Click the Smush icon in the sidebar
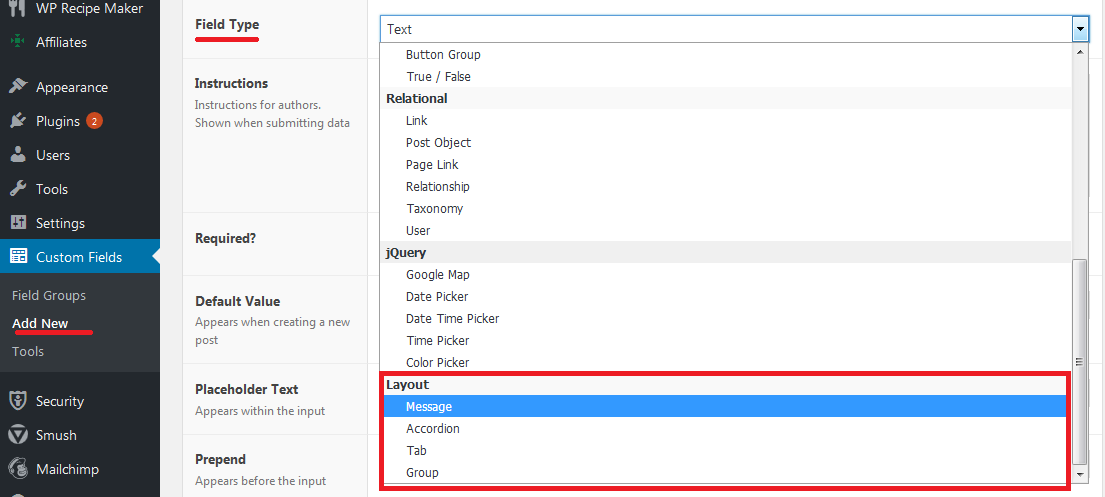 point(18,435)
